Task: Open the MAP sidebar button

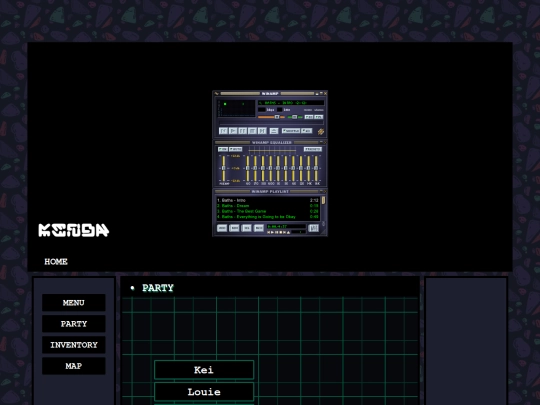Action: click(74, 366)
